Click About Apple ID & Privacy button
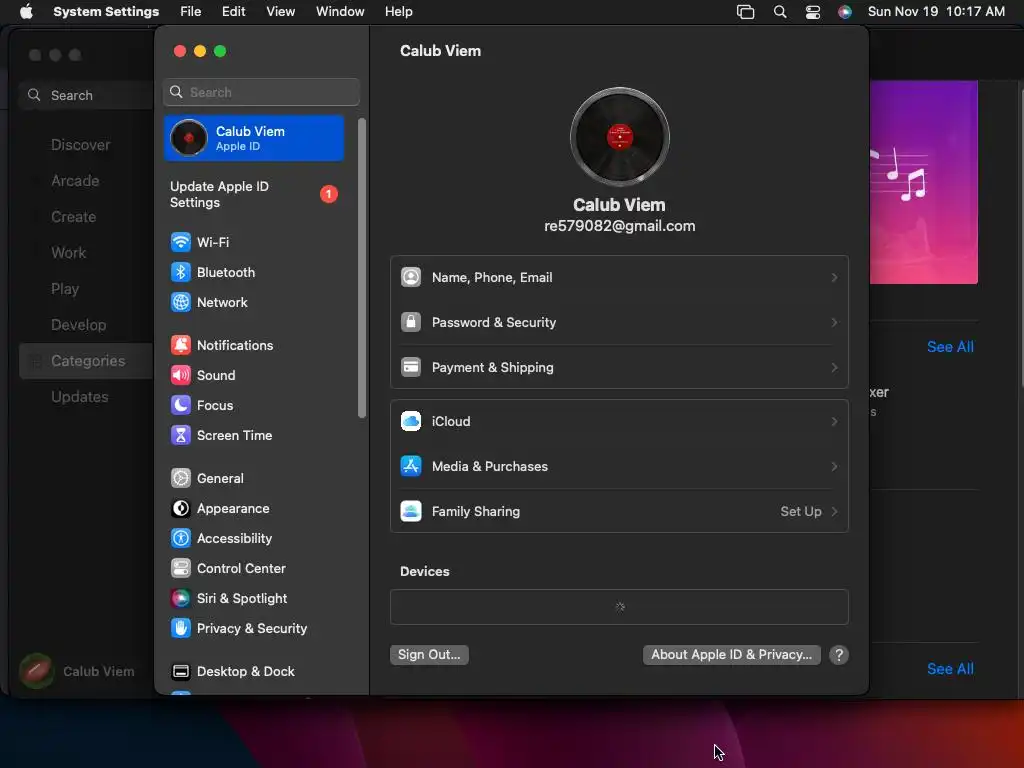 tap(731, 655)
